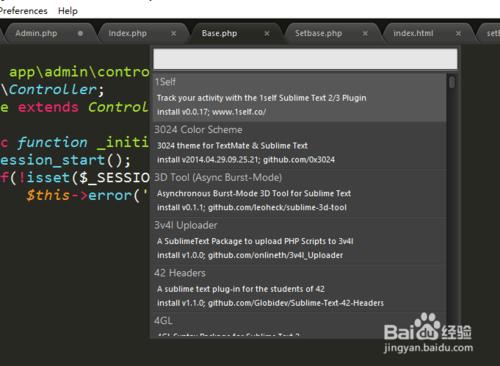The image size is (500, 366).
Task: Select the 42 Headers package
Action: coord(299,289)
